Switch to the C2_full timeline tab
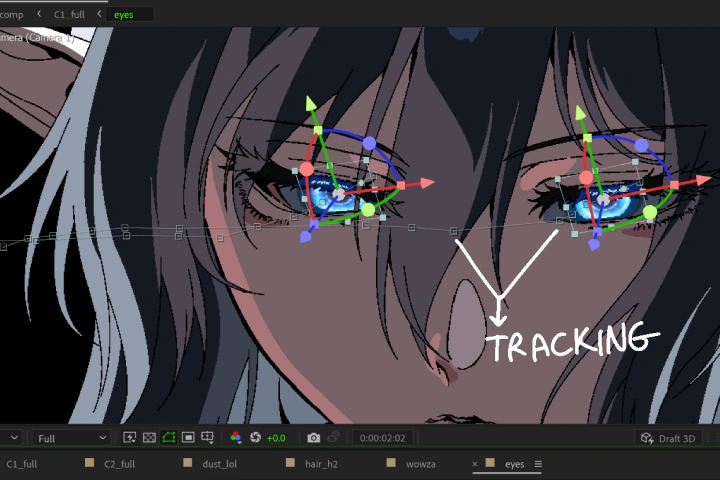720x480 pixels. point(119,464)
